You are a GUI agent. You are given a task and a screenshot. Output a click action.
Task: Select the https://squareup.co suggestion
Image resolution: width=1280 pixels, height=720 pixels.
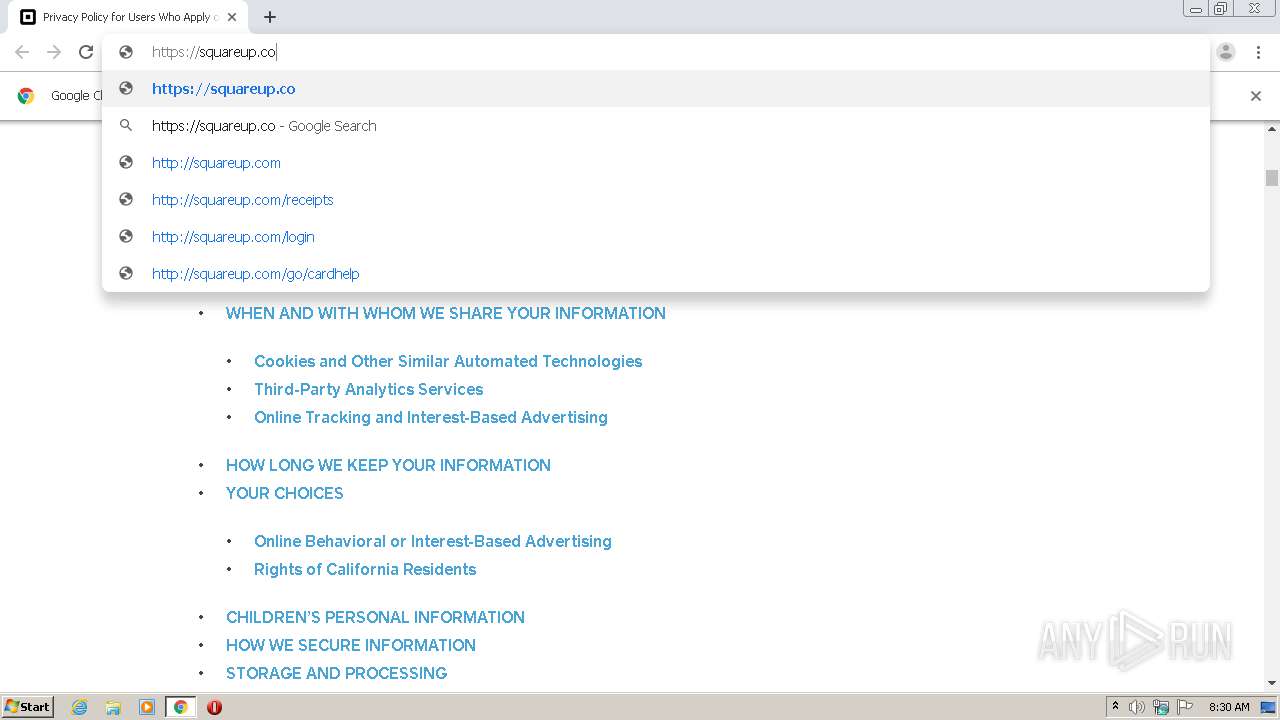coord(224,89)
